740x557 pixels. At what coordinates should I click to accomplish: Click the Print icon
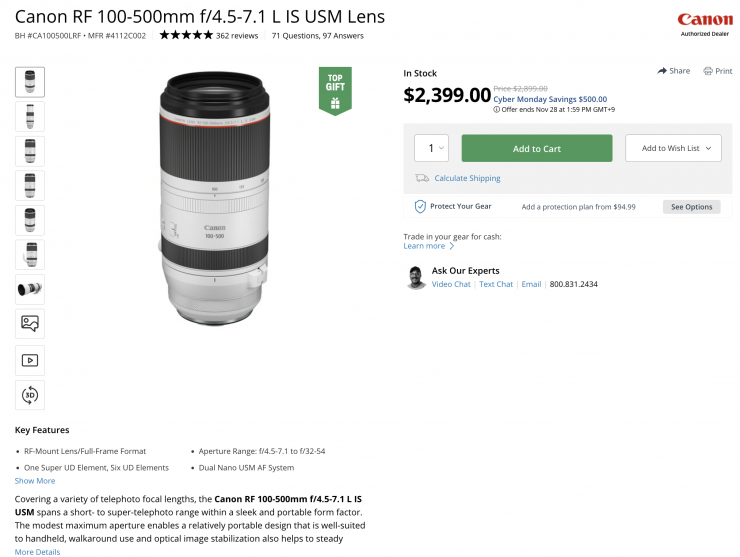pos(708,71)
